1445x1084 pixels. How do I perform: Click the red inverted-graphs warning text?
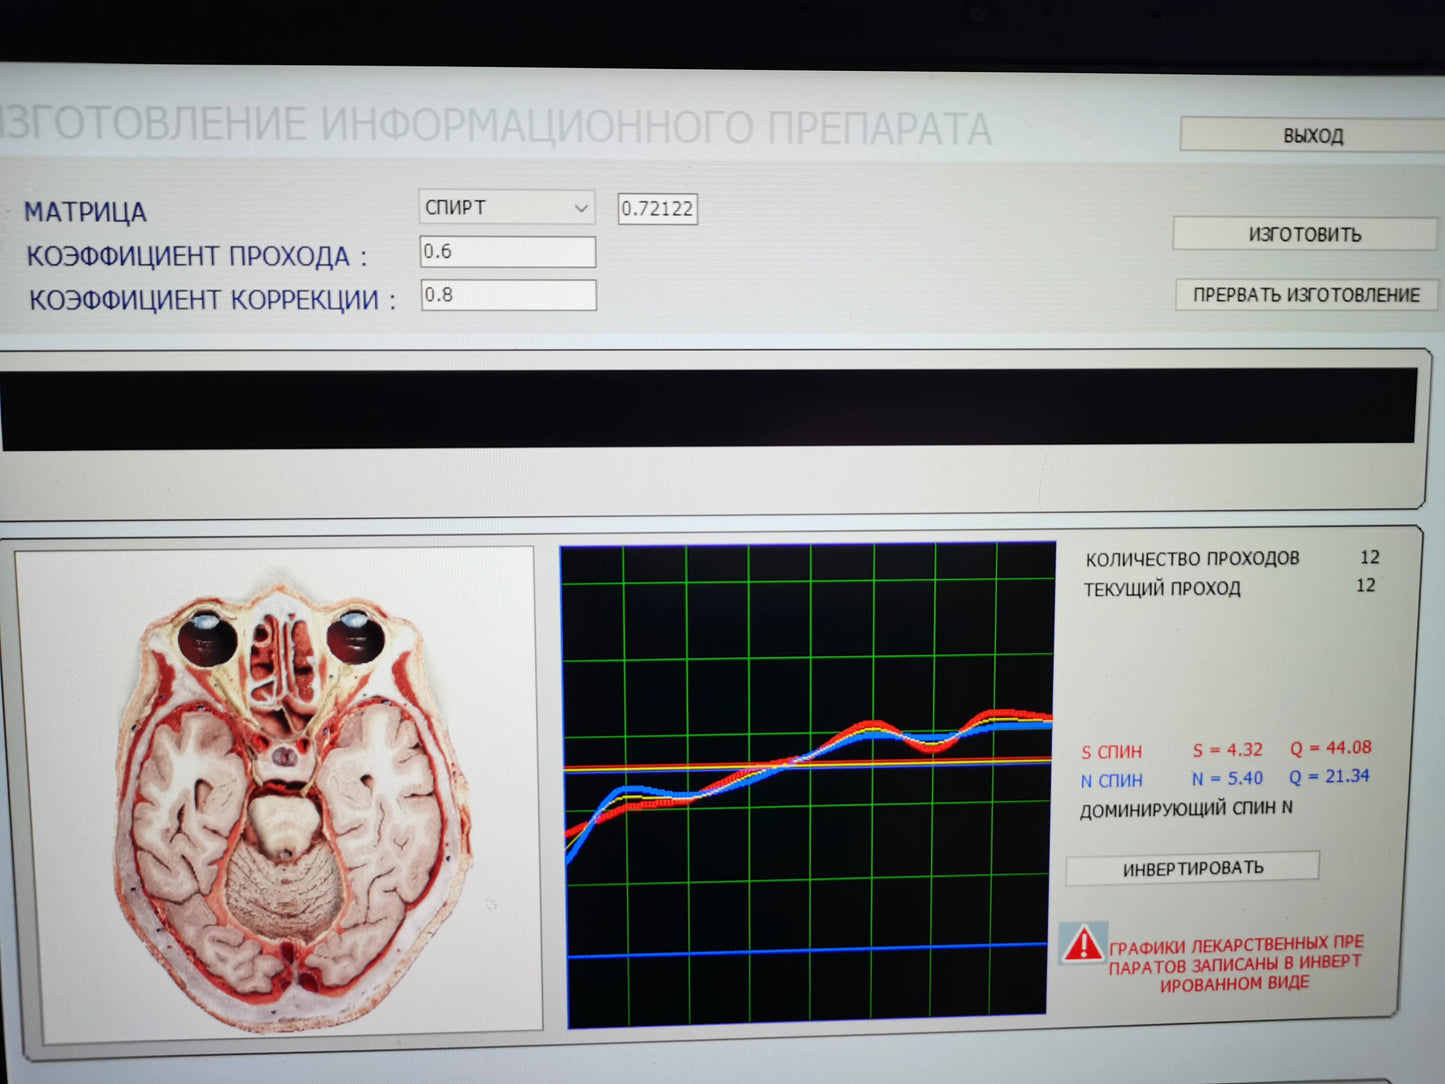[1236, 964]
